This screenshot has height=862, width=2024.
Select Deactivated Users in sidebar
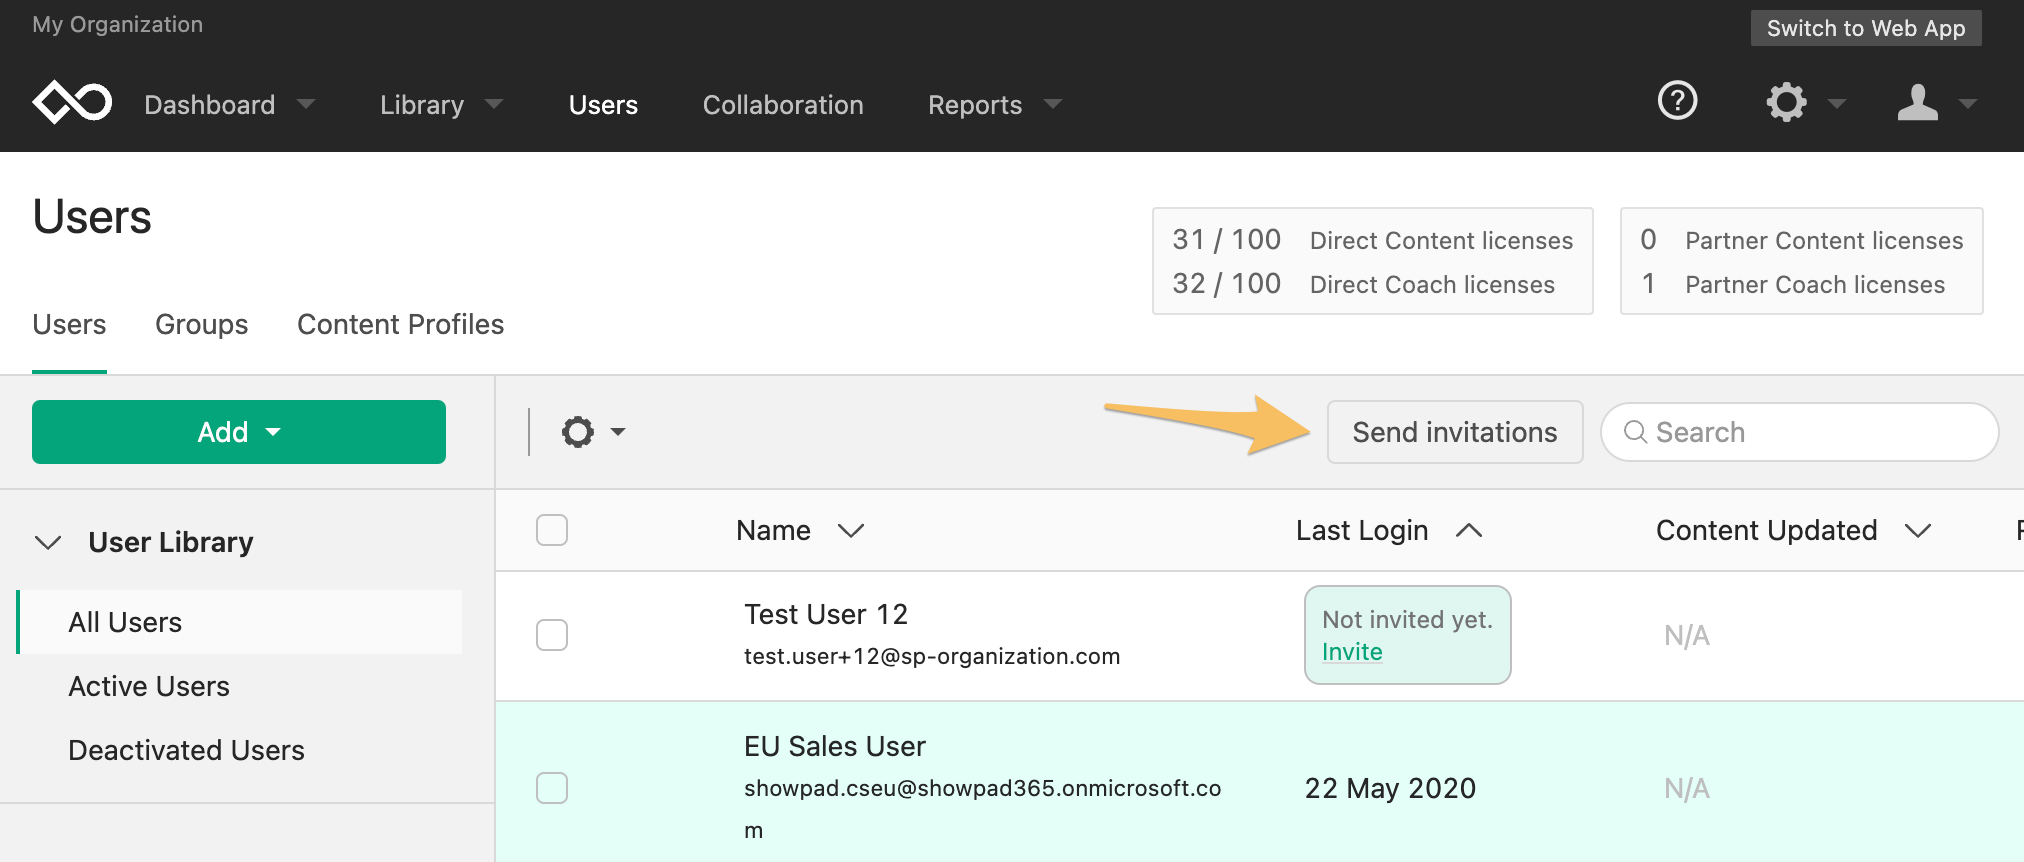[x=186, y=750]
